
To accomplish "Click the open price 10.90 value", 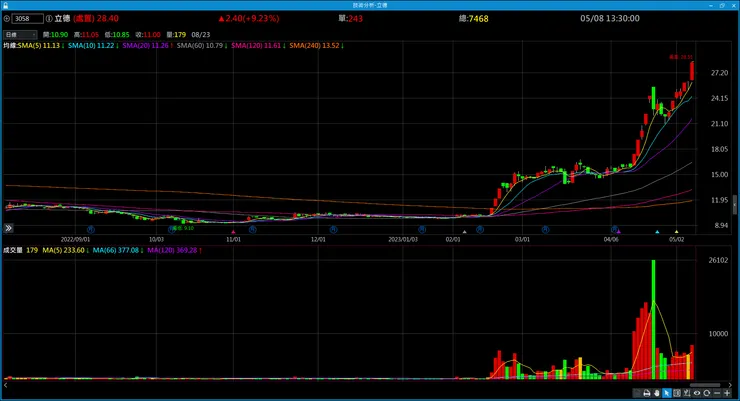I will pos(59,34).
